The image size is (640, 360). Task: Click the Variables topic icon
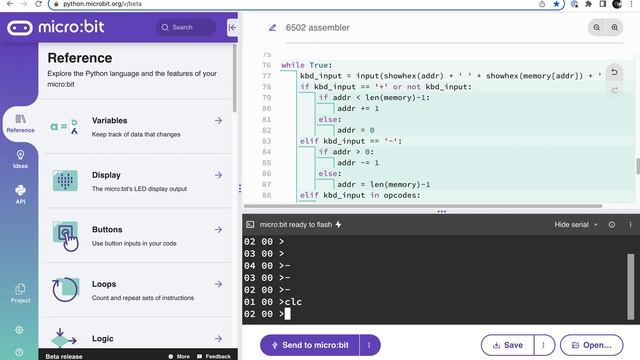point(64,127)
